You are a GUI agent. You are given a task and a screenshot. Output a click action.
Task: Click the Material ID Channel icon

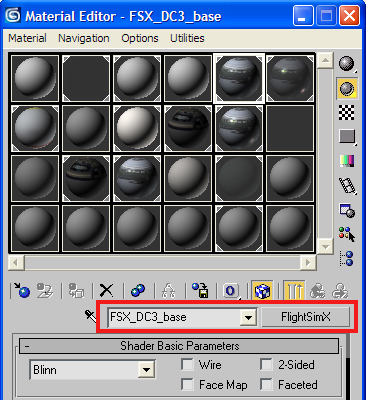coord(231,290)
